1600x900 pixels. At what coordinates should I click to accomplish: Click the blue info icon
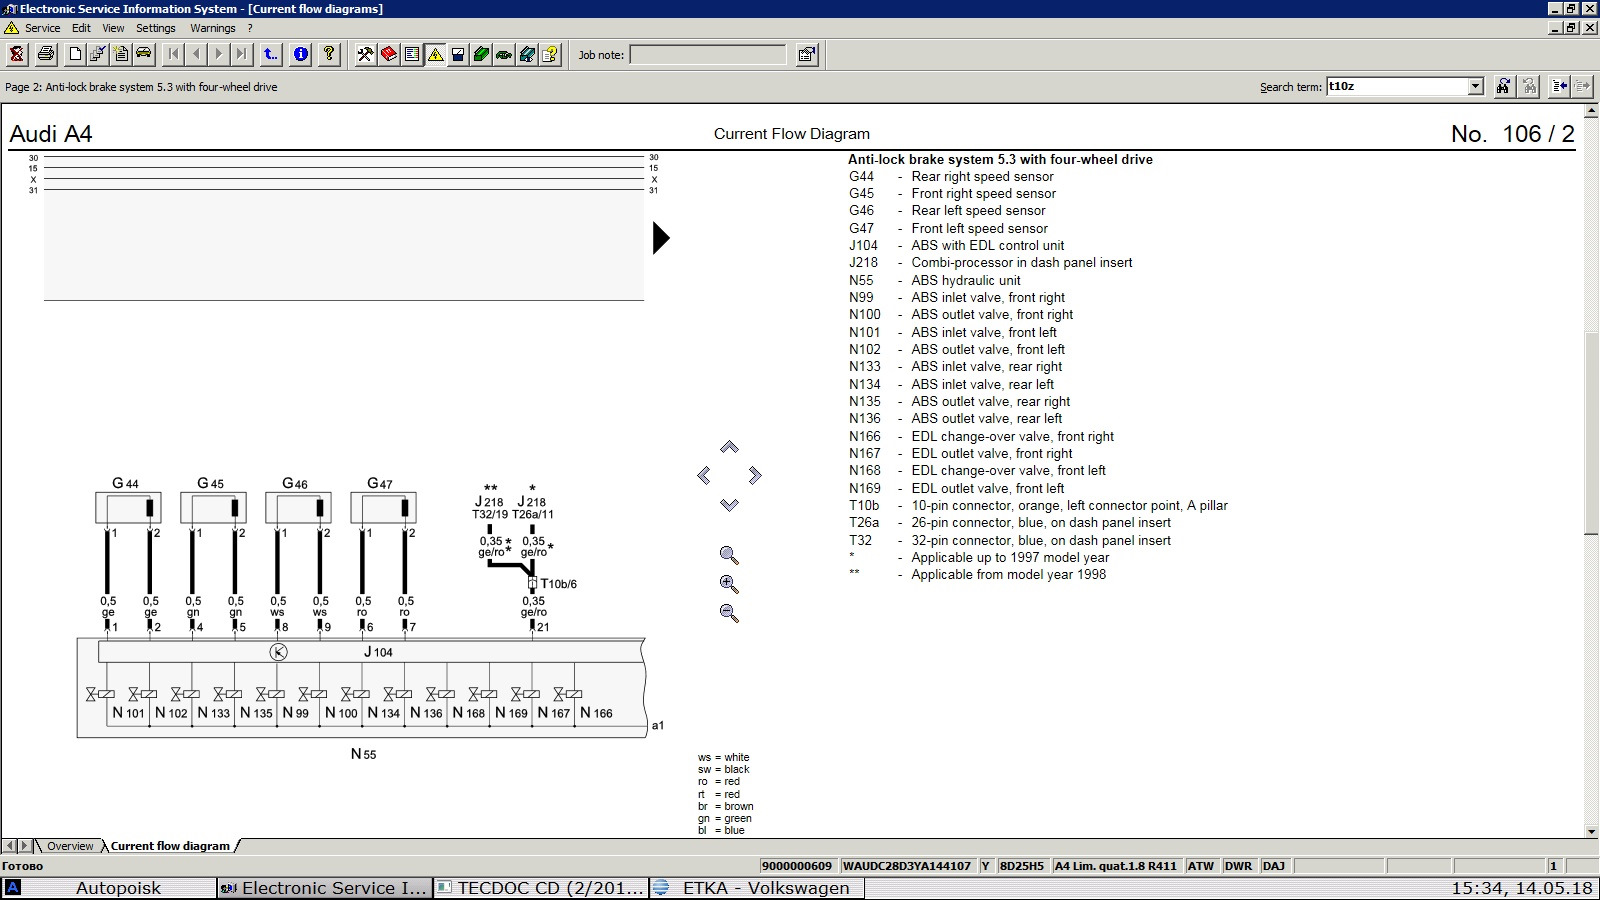tap(301, 55)
